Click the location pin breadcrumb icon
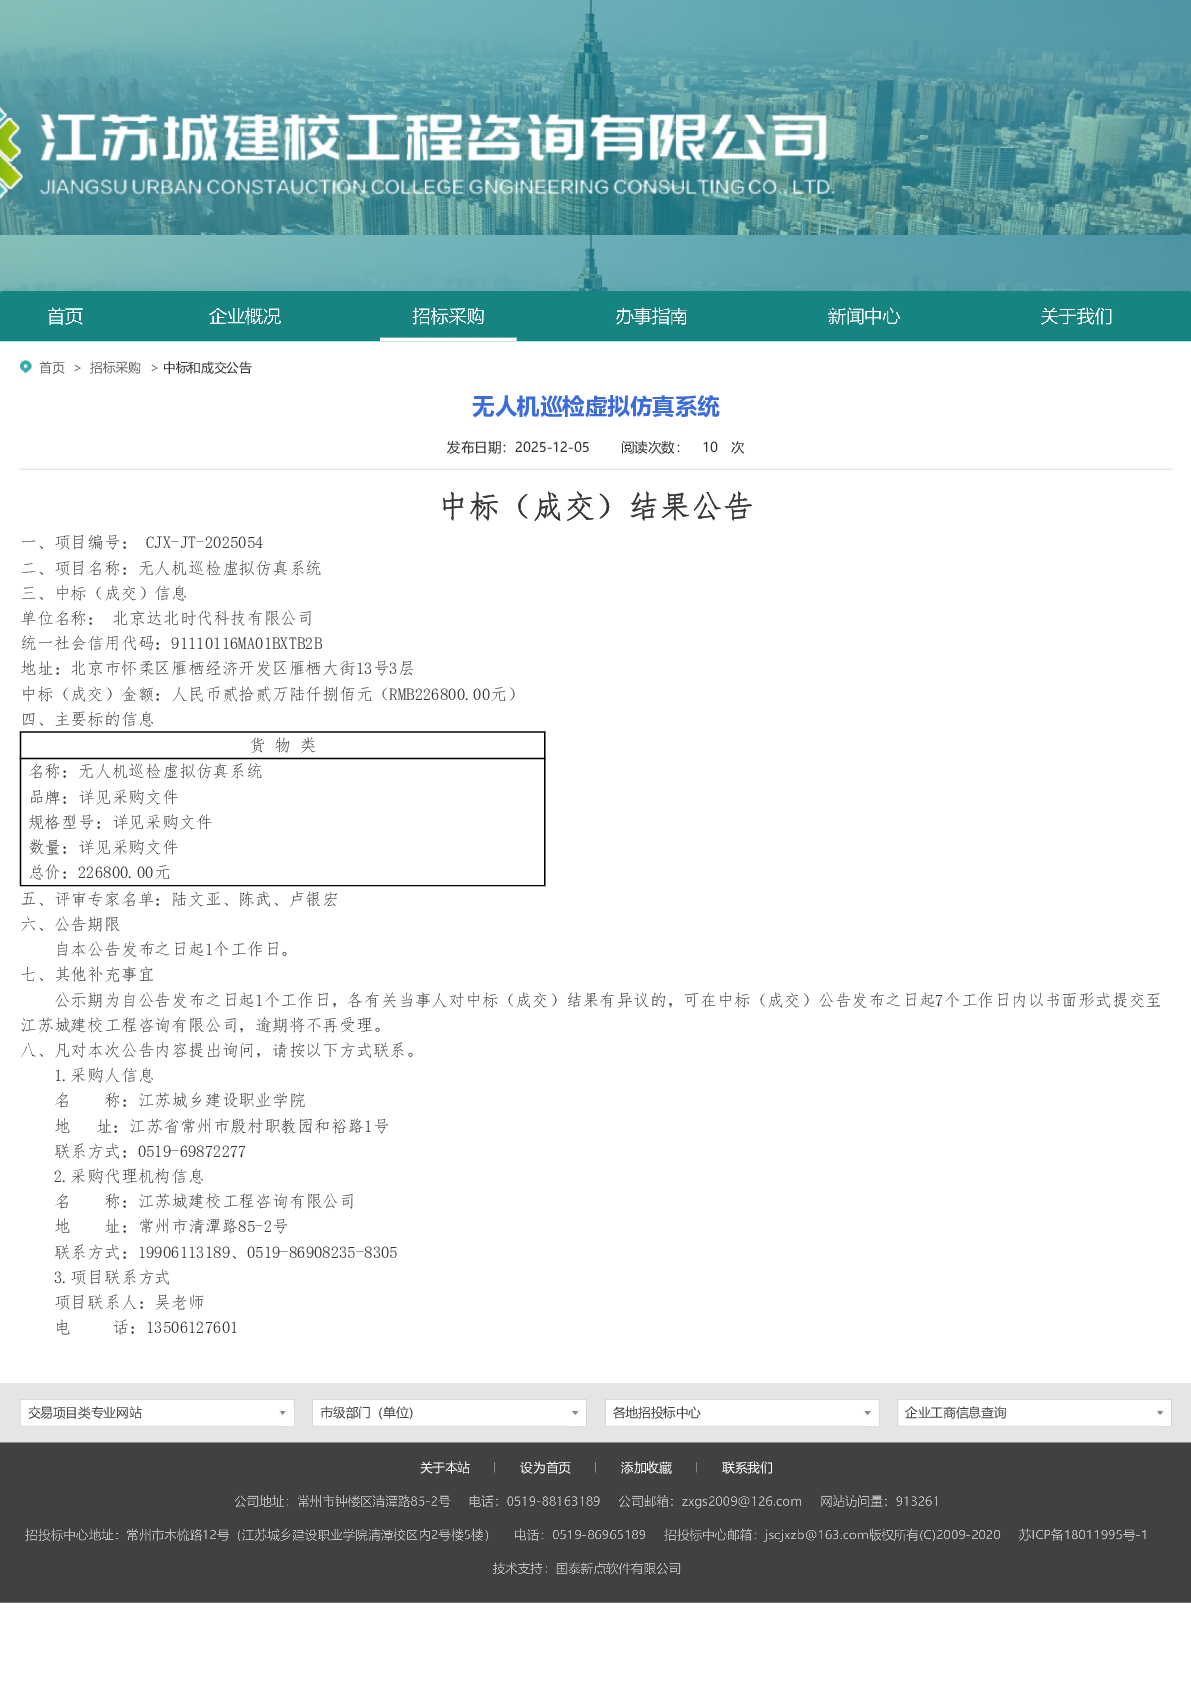Screen dimensions: 1191x1684 [x=26, y=367]
